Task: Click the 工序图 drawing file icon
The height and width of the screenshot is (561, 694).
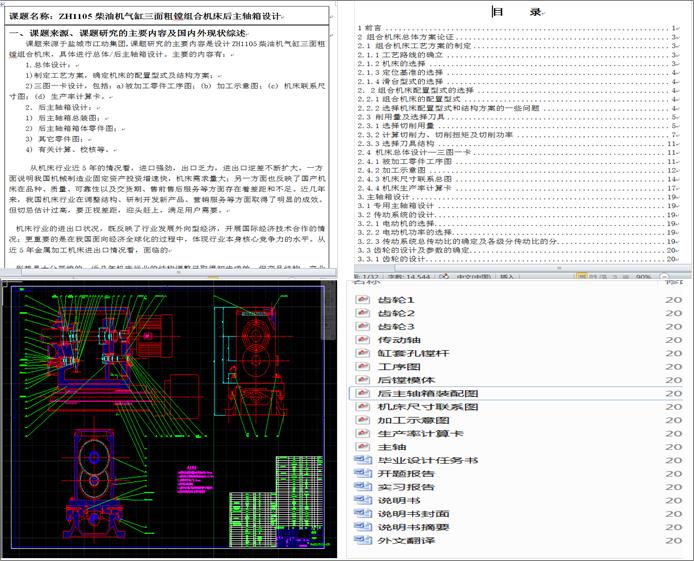Action: click(x=362, y=366)
